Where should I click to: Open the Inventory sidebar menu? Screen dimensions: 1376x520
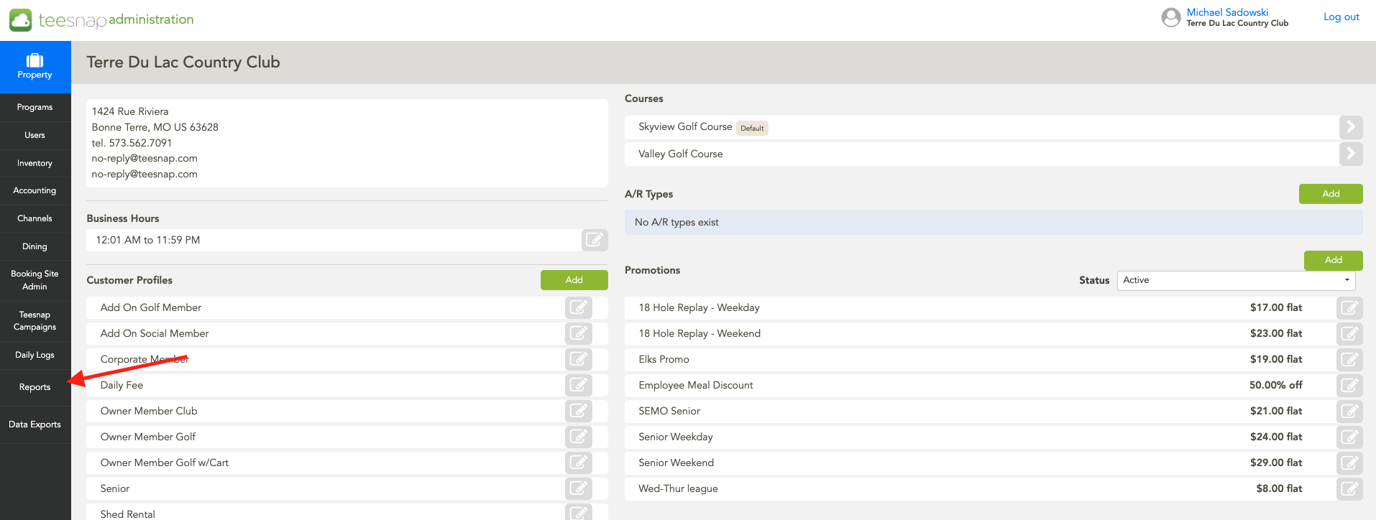point(35,163)
